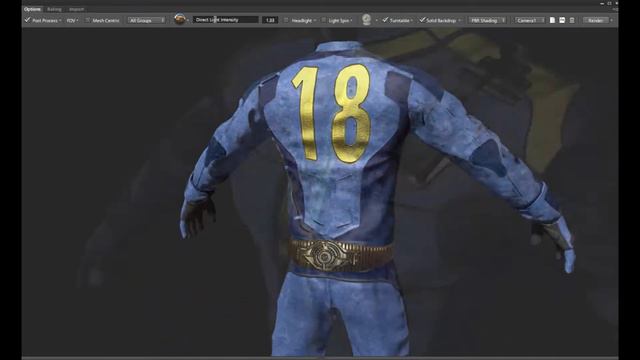Toggle the Post Process checkbox
Viewport: 640px width, 360px height.
coord(27,20)
